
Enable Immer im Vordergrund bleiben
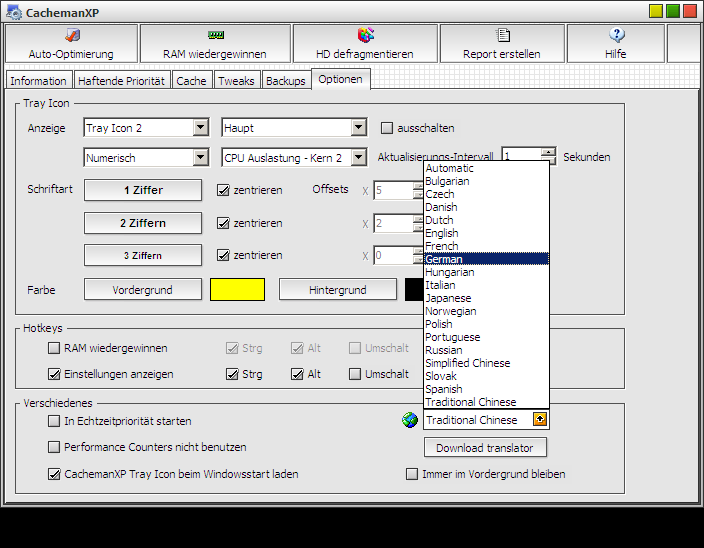coord(412,474)
